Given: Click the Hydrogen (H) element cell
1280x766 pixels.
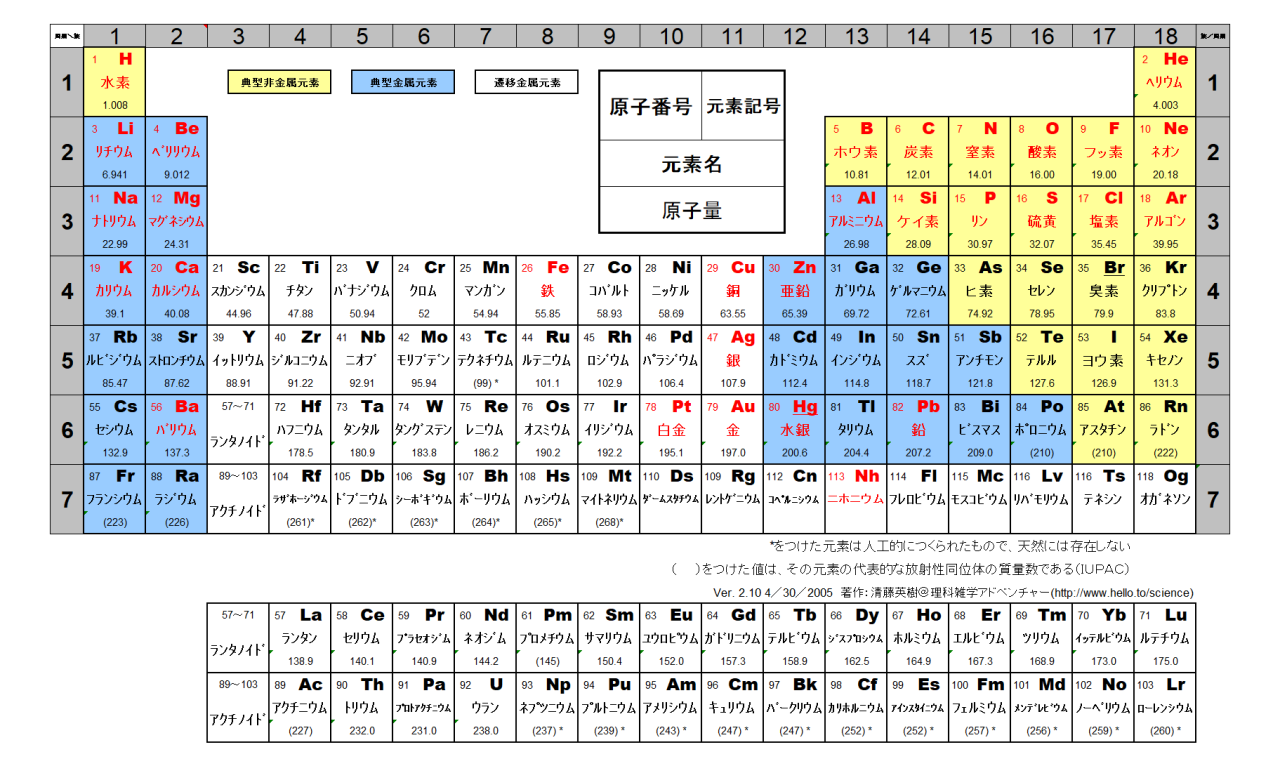Looking at the screenshot, I should coord(115,81).
